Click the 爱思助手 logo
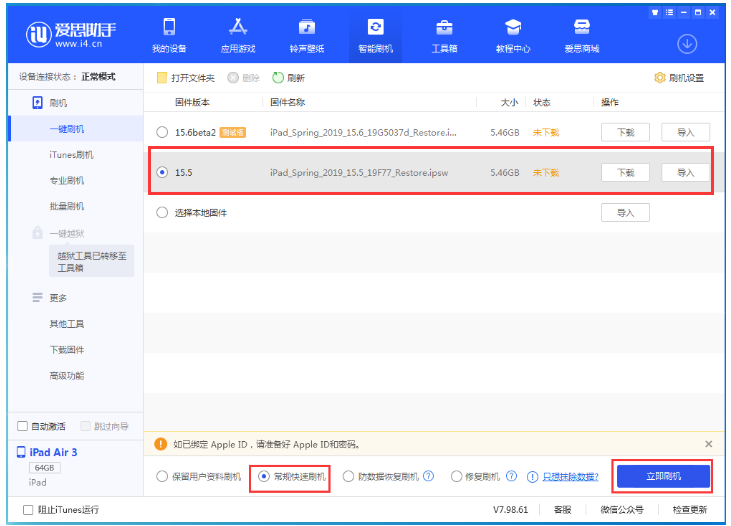 71,35
